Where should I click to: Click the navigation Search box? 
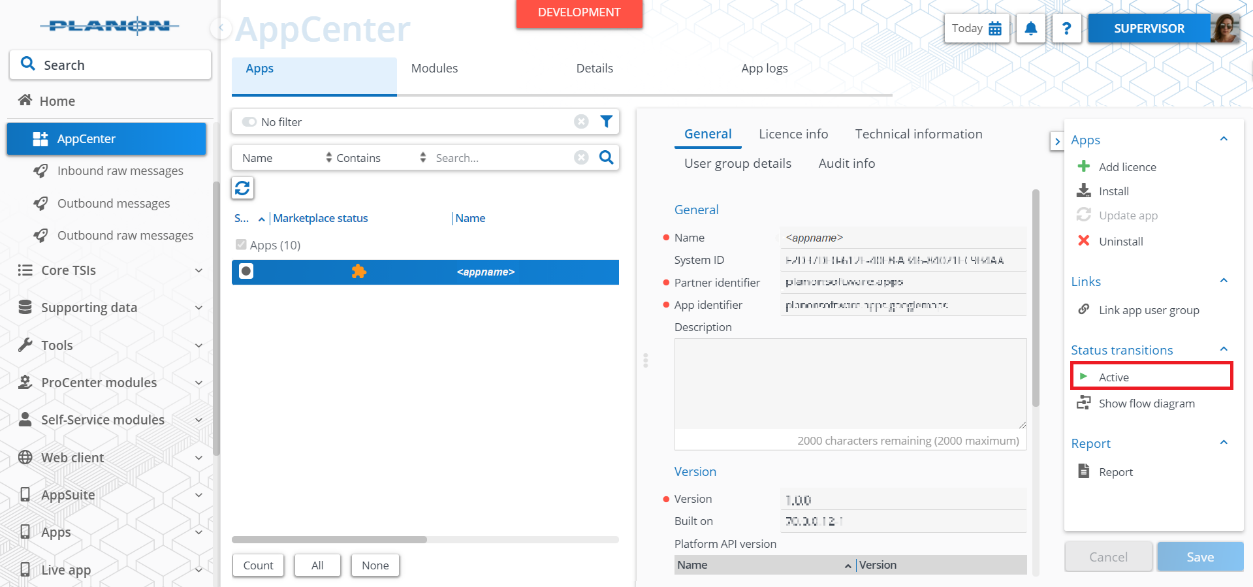(x=110, y=65)
